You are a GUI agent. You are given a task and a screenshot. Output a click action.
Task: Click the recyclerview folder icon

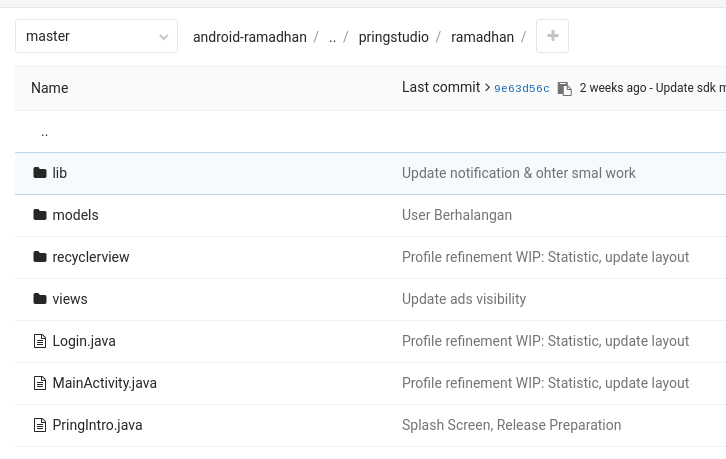(x=40, y=257)
